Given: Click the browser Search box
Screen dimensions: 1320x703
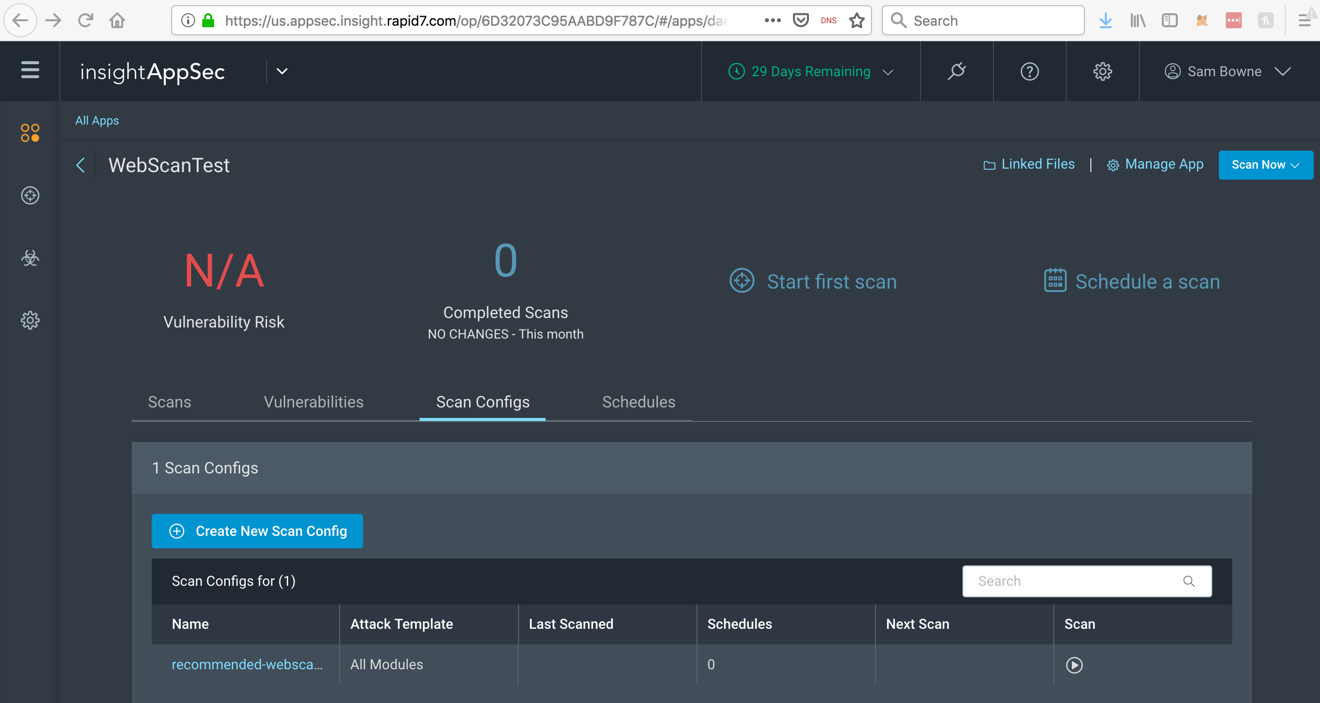Looking at the screenshot, I should 983,20.
